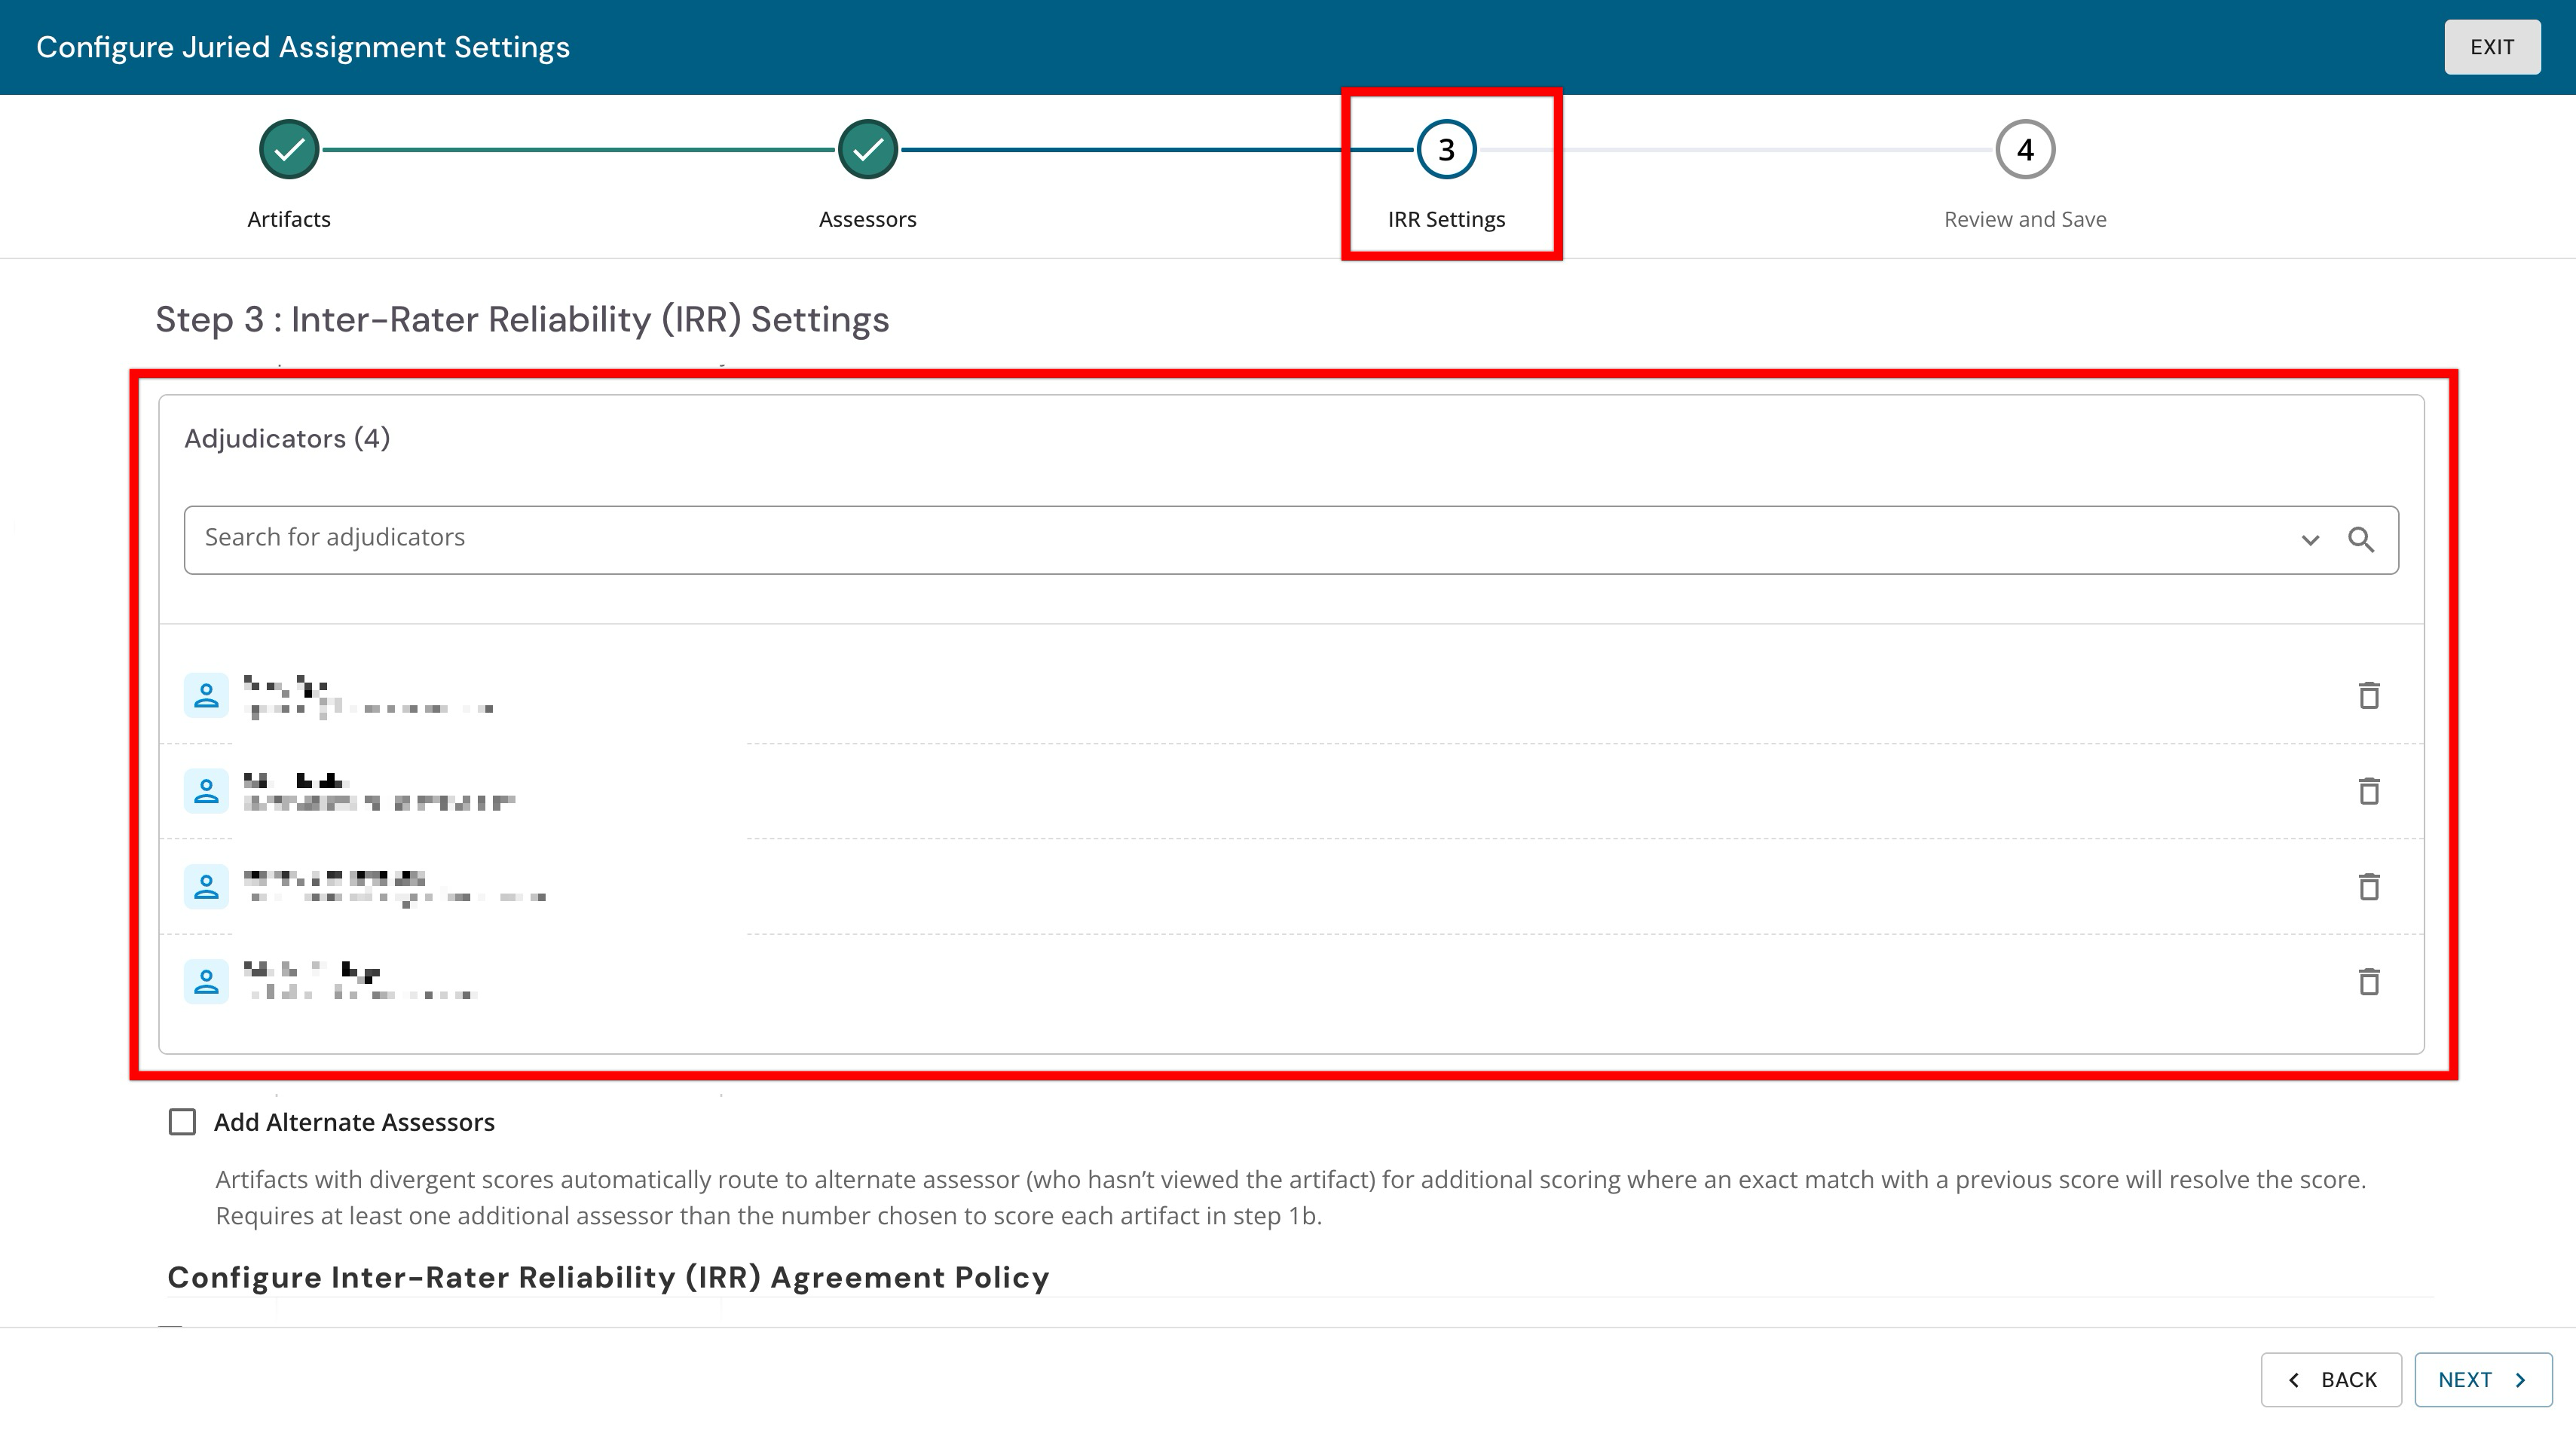The width and height of the screenshot is (2576, 1433).
Task: Enable the Add Alternate Assessors checkbox
Action: click(x=182, y=1122)
